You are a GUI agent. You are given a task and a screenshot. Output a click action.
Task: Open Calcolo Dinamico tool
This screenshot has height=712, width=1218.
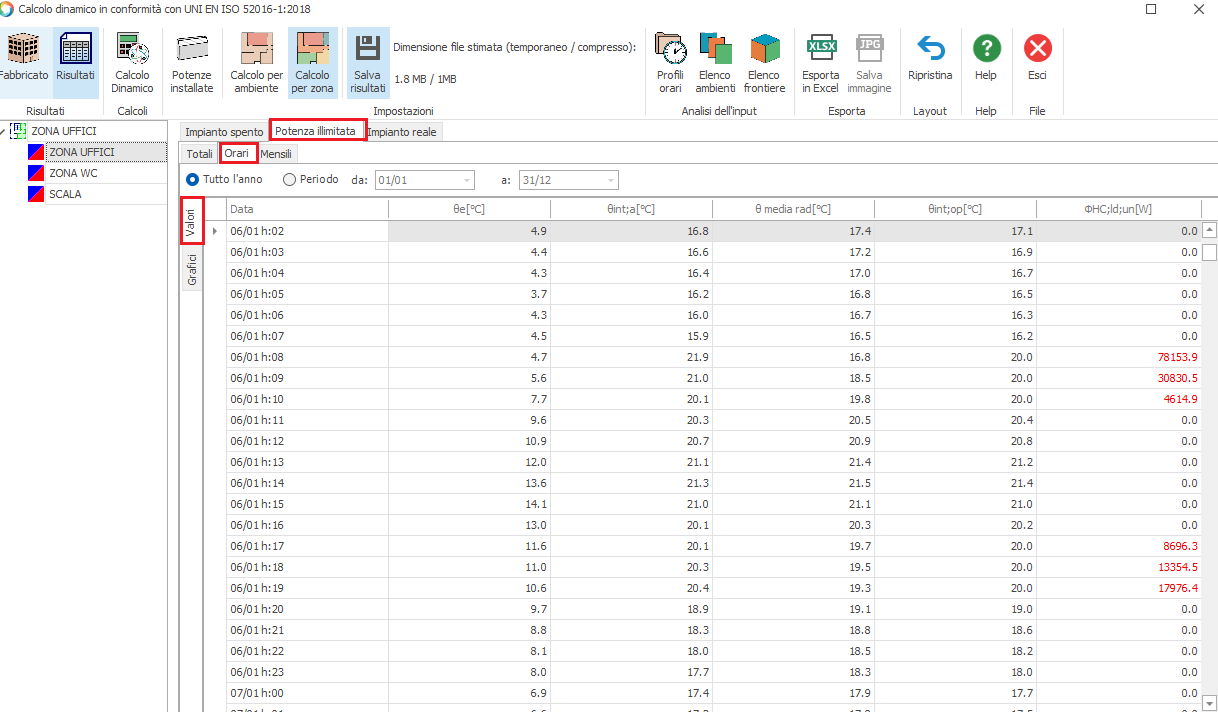[132, 62]
